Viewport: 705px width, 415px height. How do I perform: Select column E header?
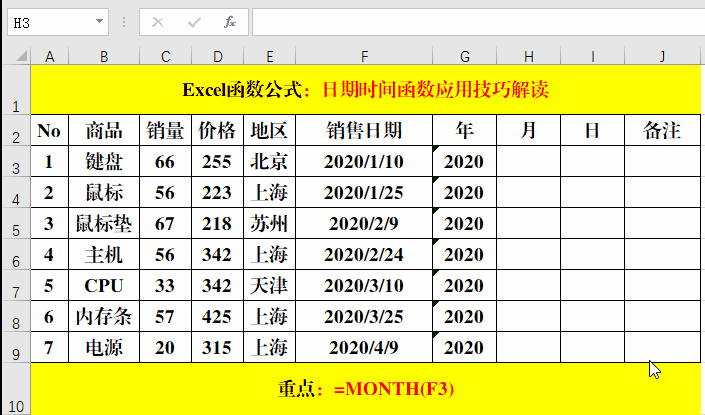click(x=269, y=57)
